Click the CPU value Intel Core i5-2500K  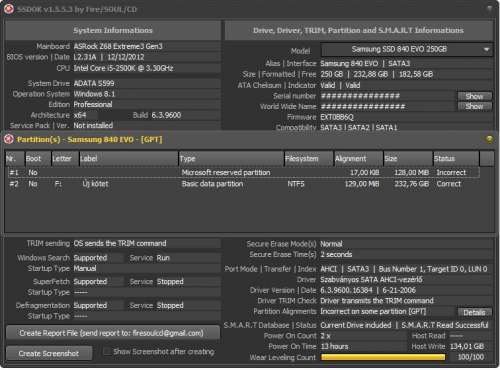(x=123, y=68)
